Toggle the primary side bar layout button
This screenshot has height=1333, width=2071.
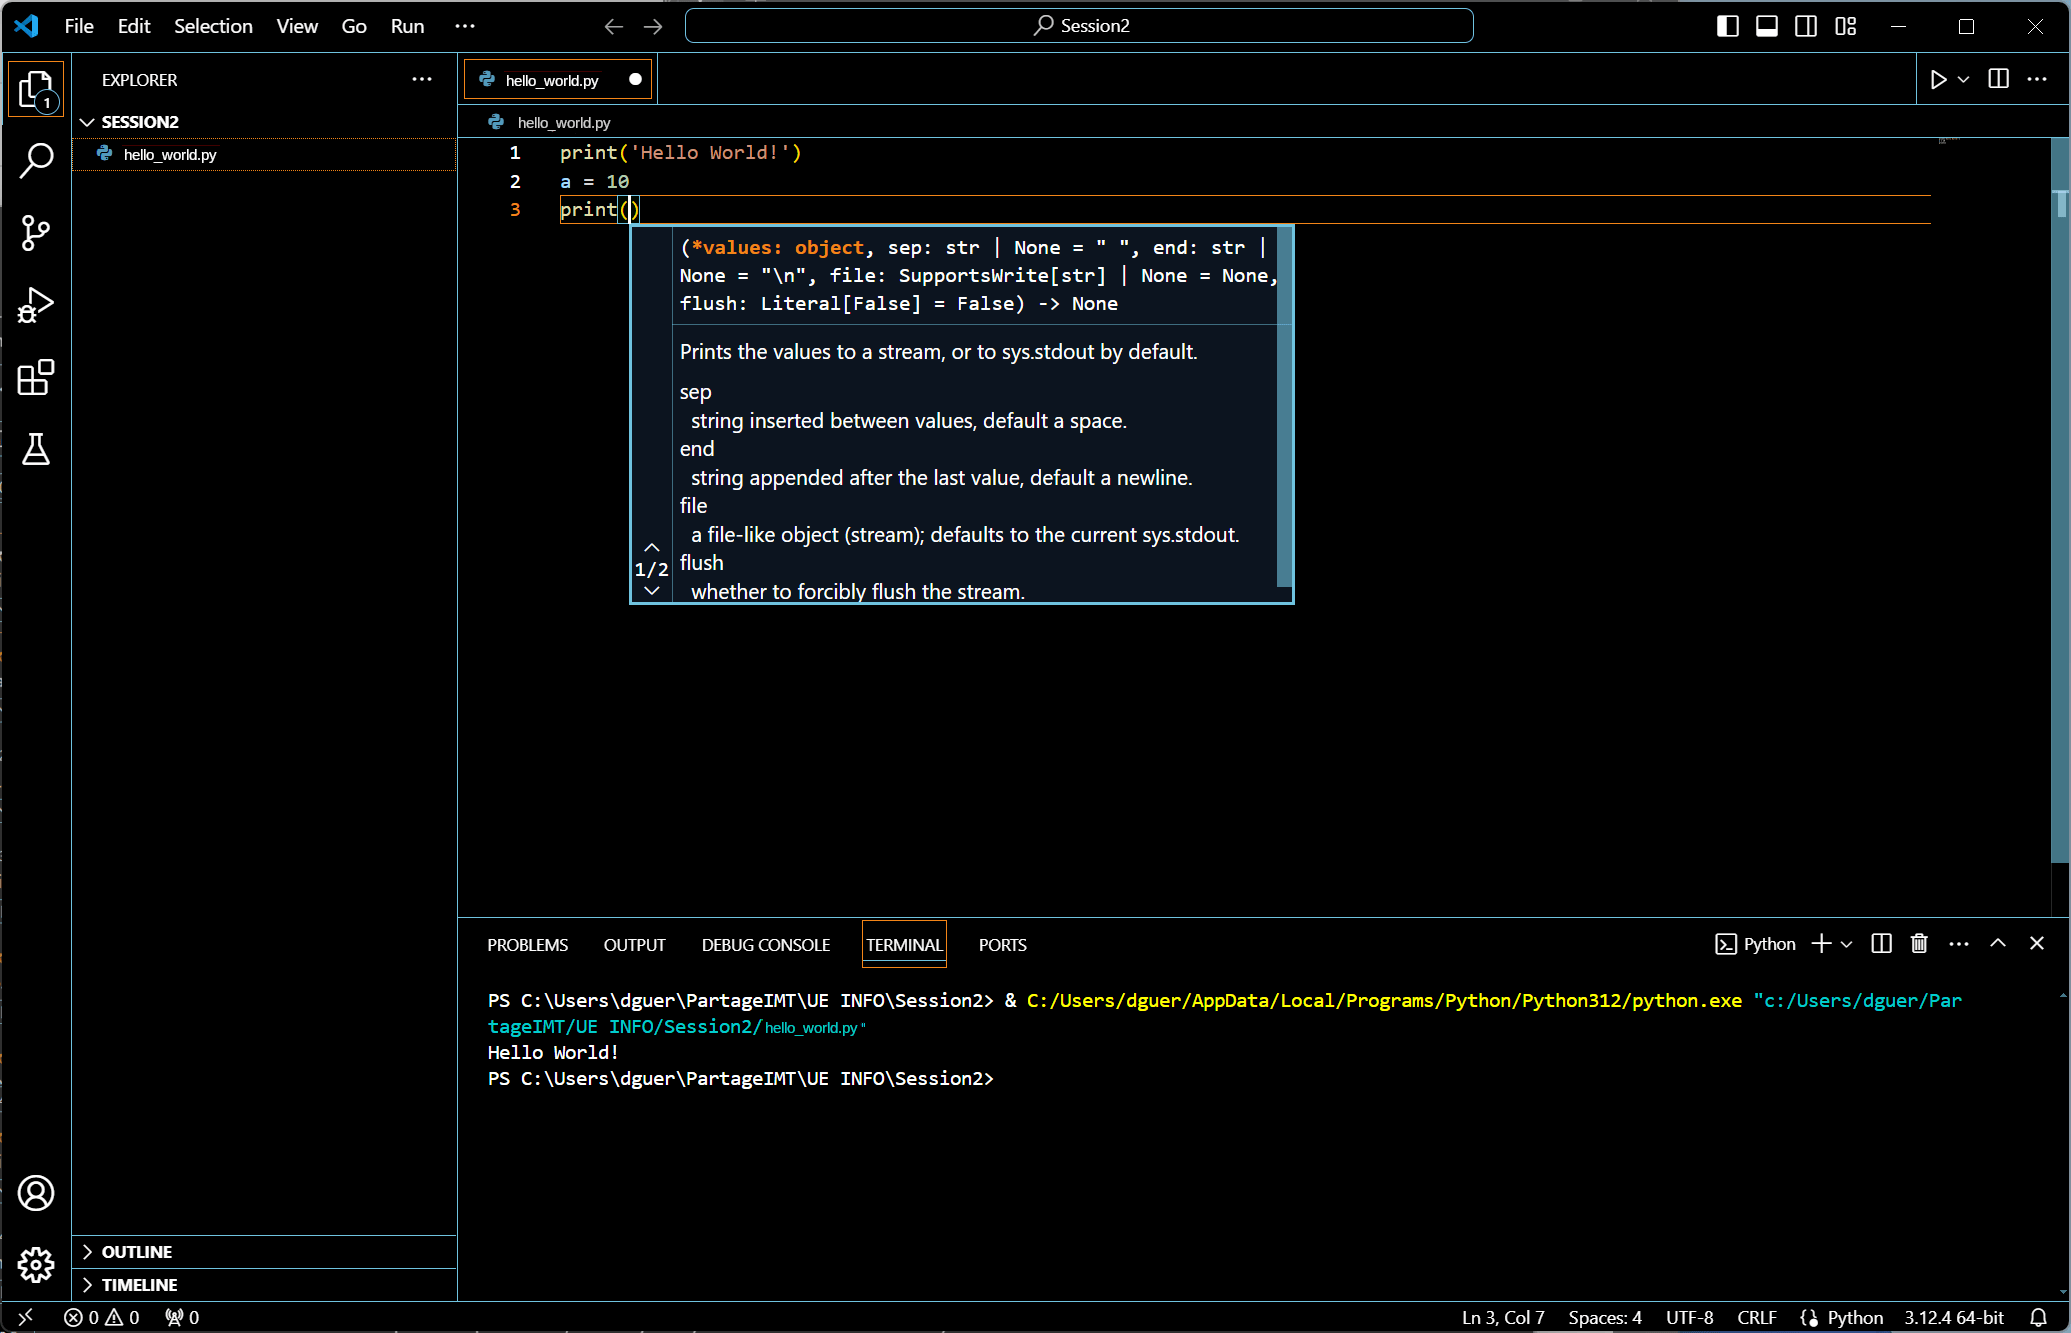click(1727, 26)
